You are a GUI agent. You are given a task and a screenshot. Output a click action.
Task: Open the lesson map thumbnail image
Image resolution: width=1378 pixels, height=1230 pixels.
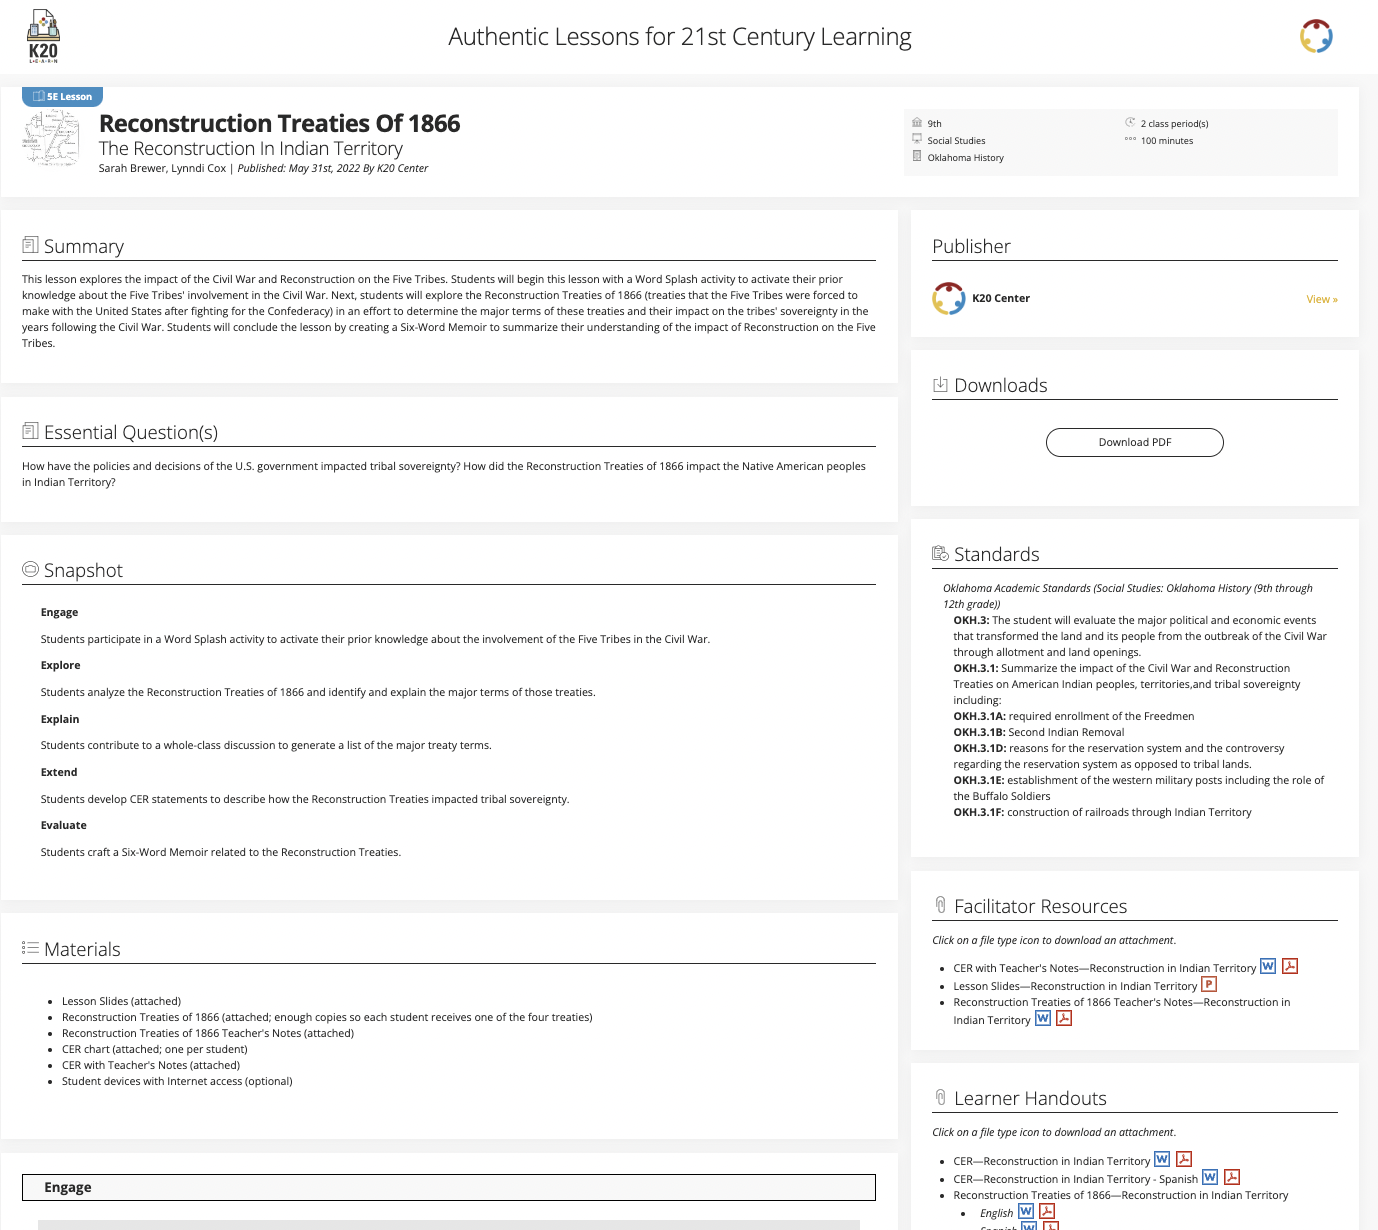pyautogui.click(x=51, y=139)
